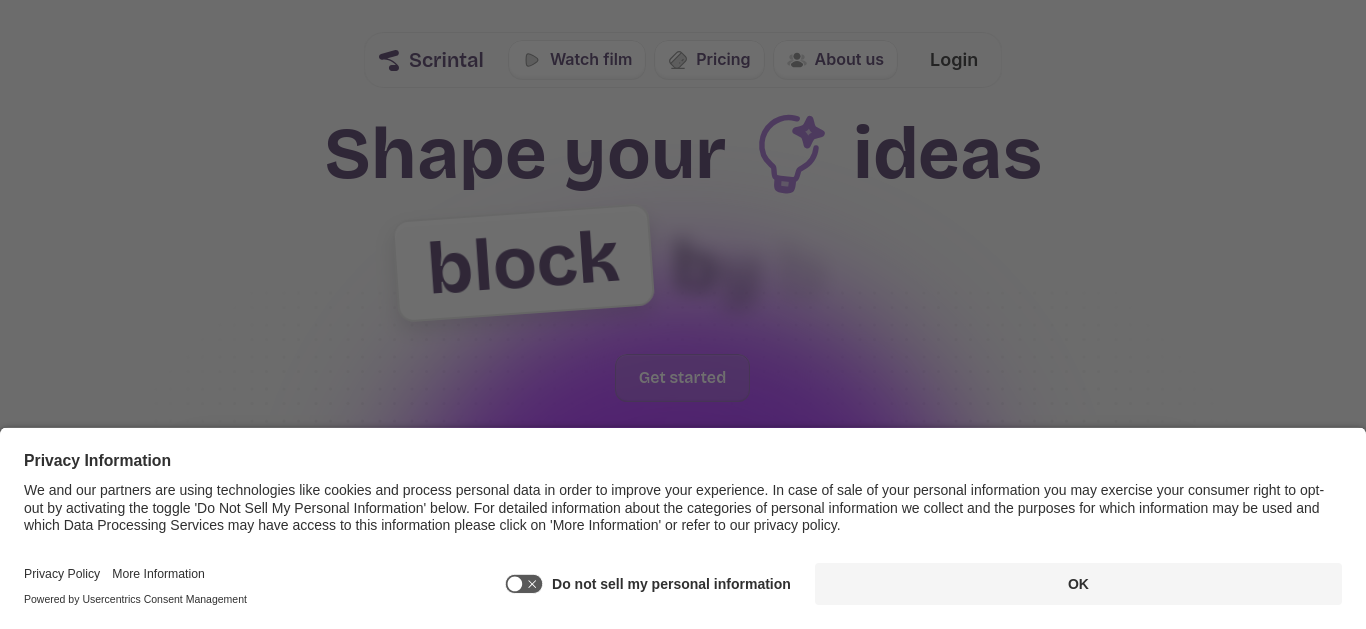Click the Scrintal logo icon
The image size is (1366, 629).
click(389, 60)
